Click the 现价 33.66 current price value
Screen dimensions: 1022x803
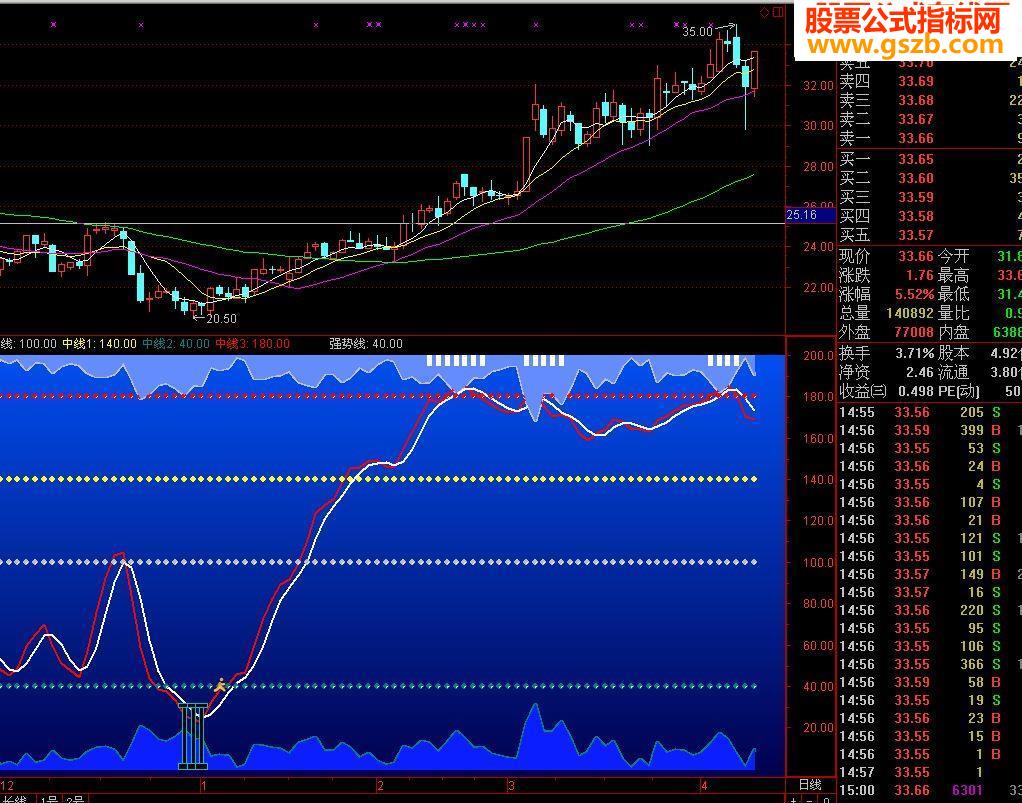point(916,256)
